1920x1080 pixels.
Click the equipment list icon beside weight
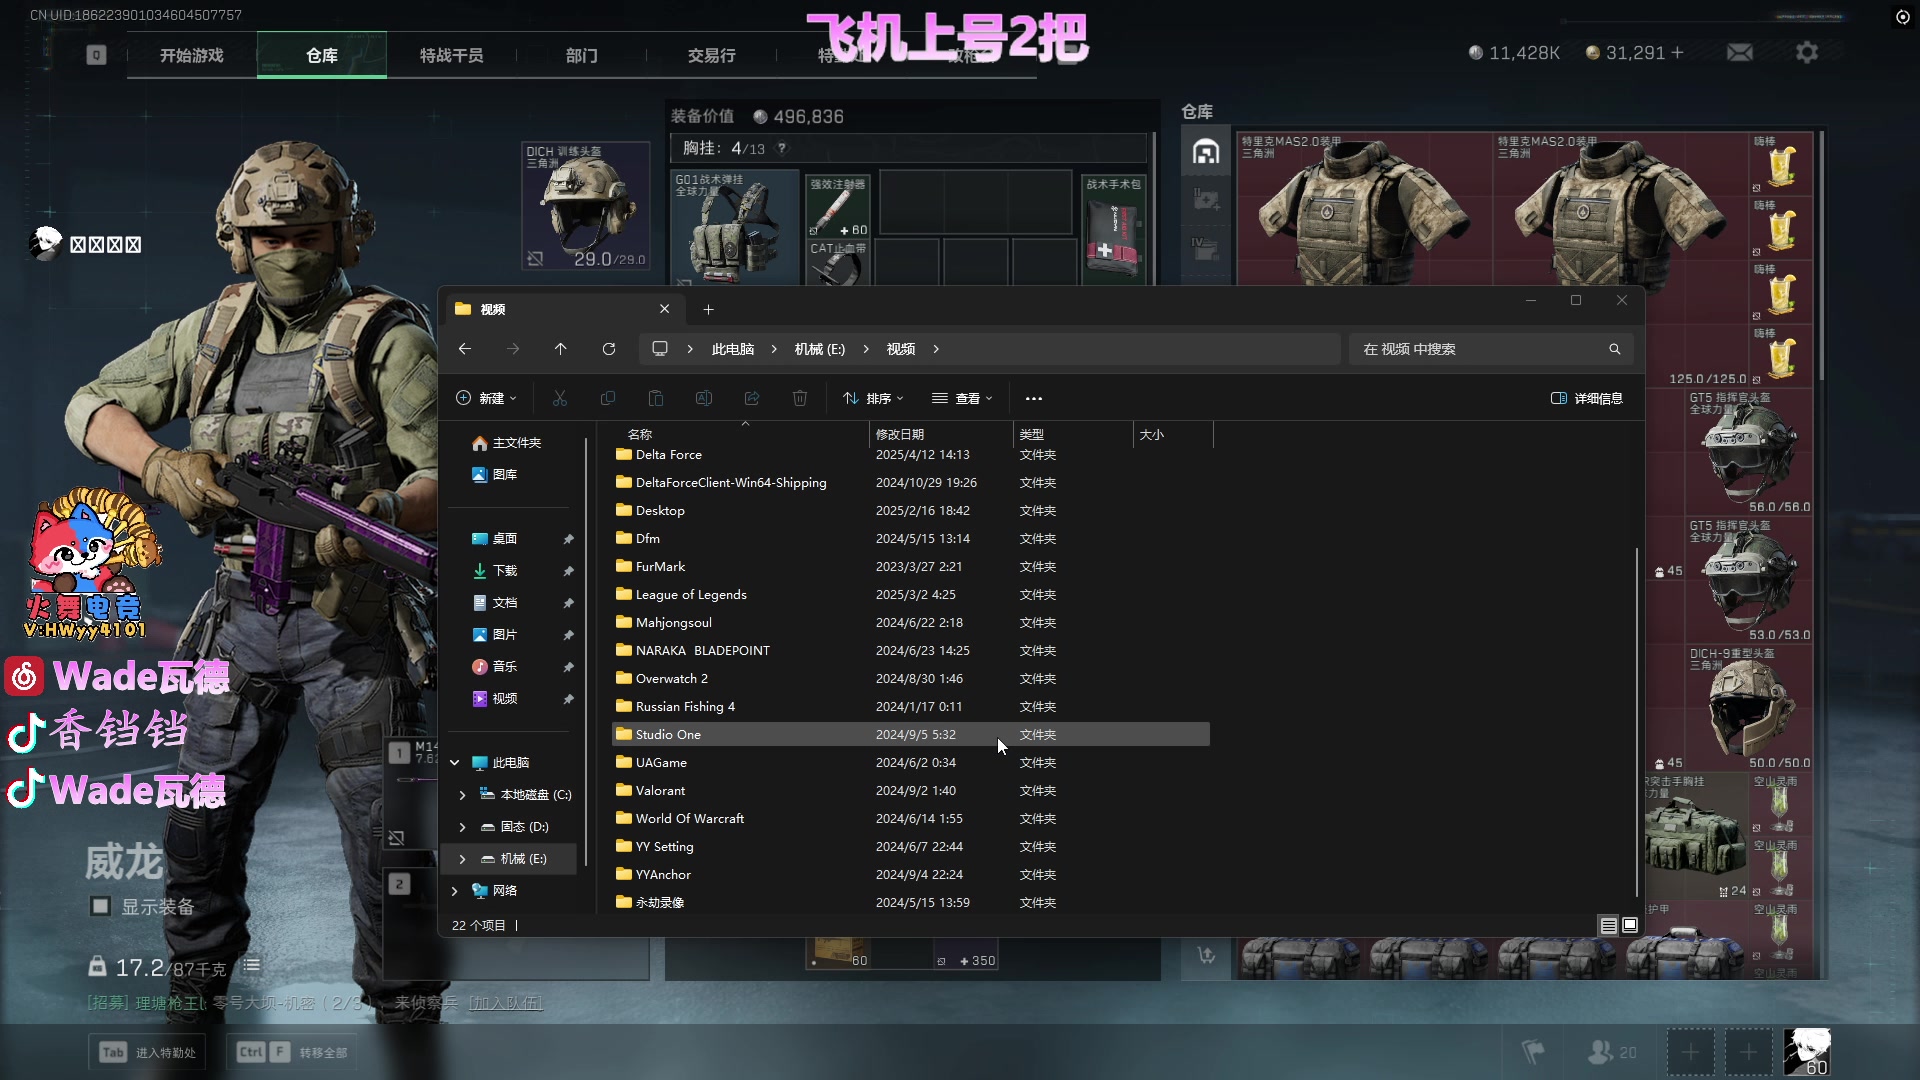click(251, 966)
